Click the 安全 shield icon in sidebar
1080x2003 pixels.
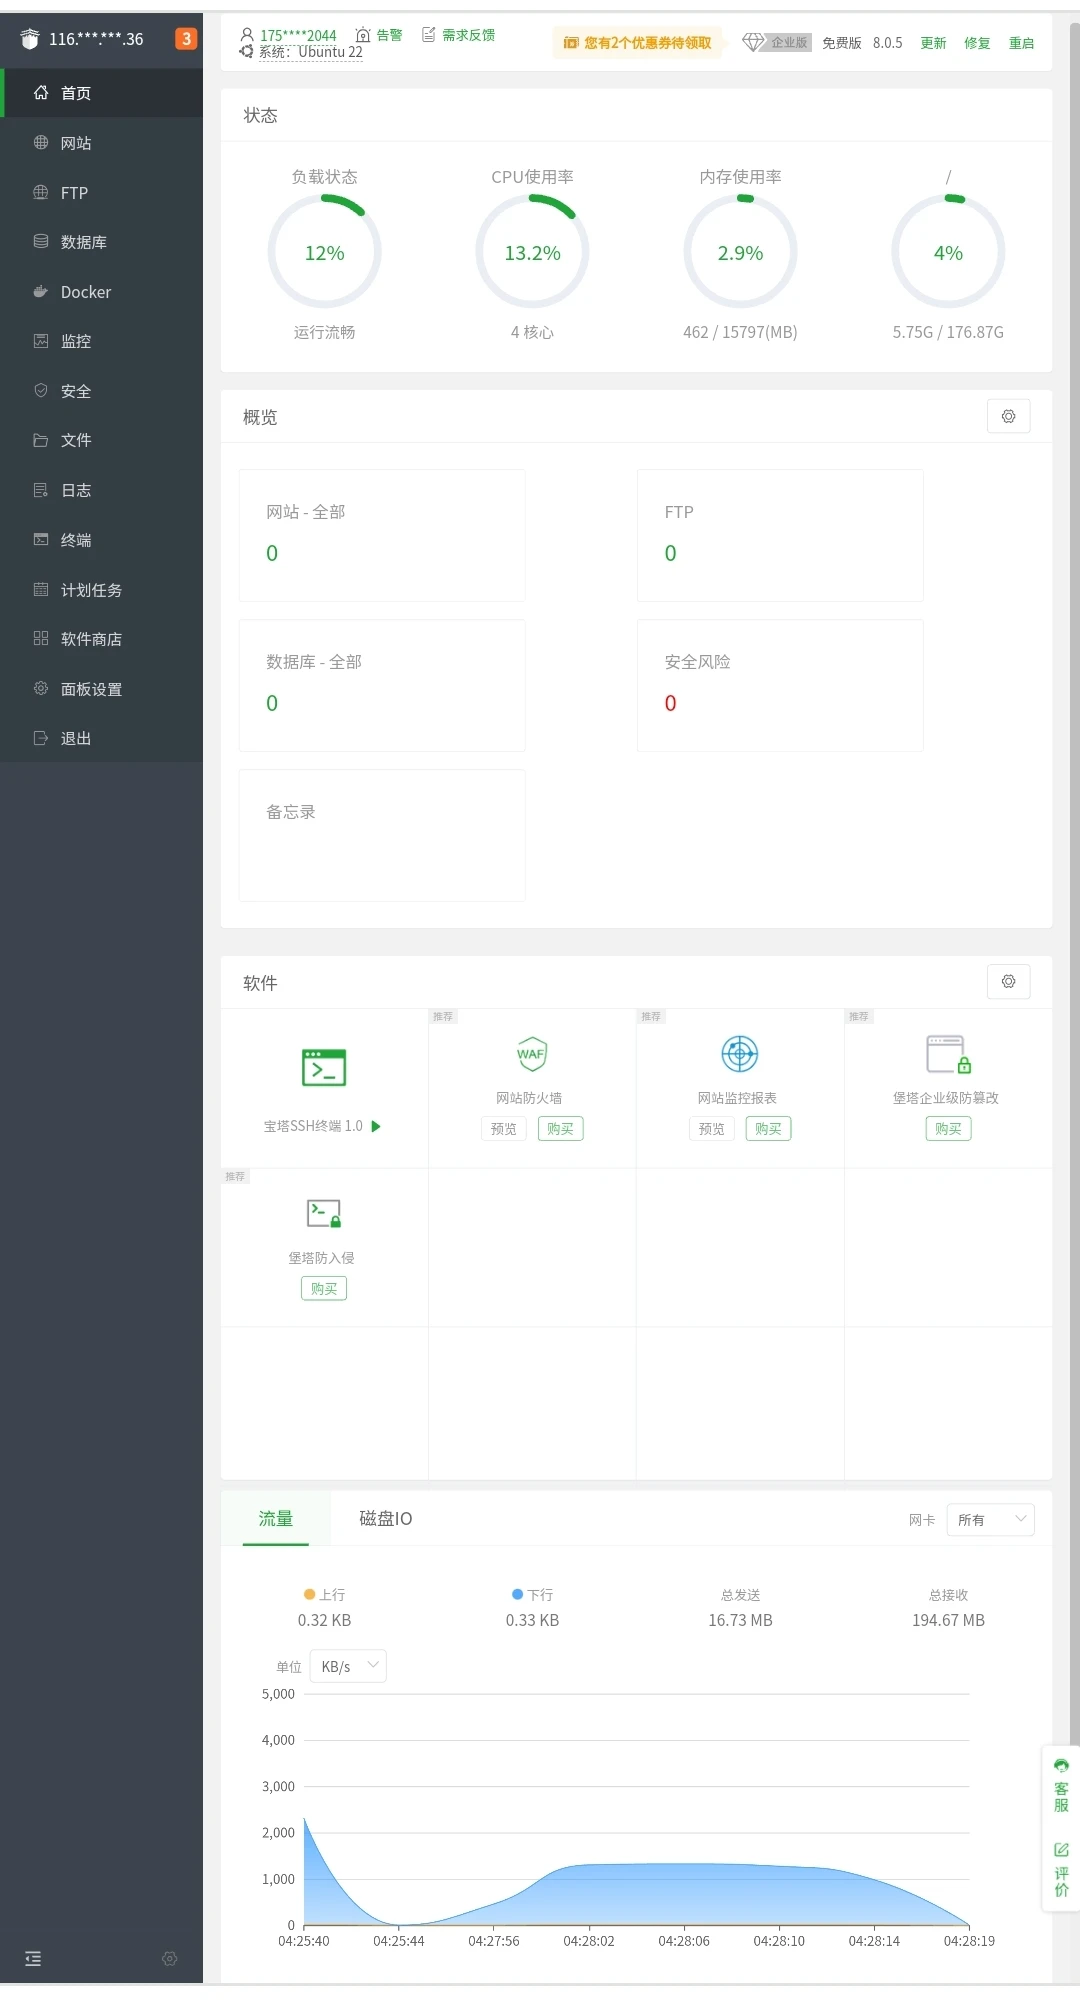[x=41, y=391]
